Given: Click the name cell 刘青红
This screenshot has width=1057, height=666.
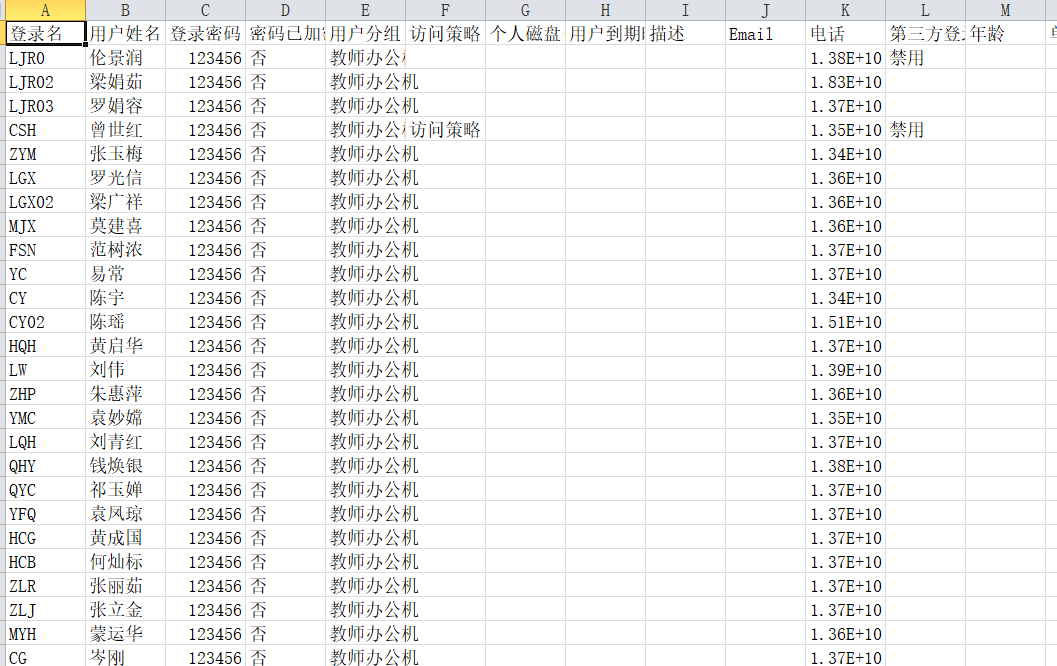Looking at the screenshot, I should tap(125, 442).
